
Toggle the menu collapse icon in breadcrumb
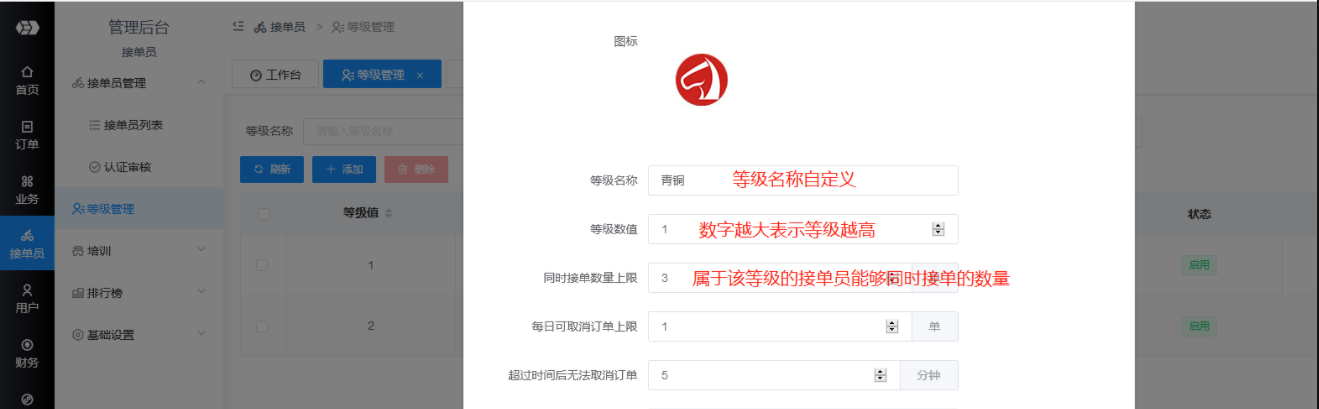click(238, 26)
